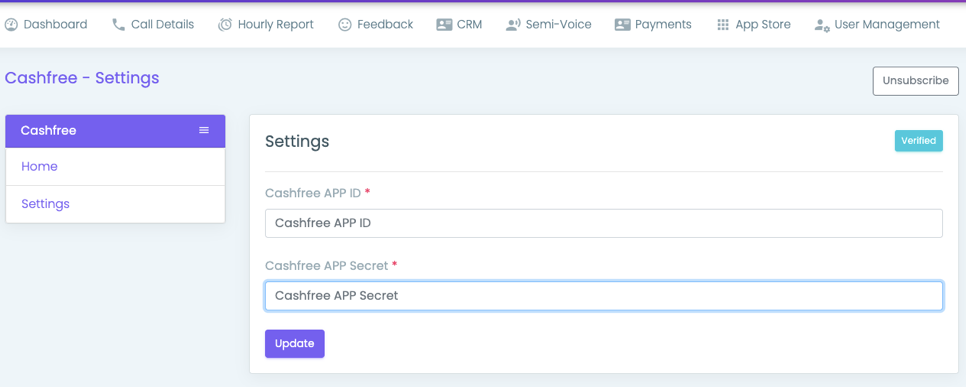The image size is (966, 387).
Task: Open User Management
Action: pos(877,25)
